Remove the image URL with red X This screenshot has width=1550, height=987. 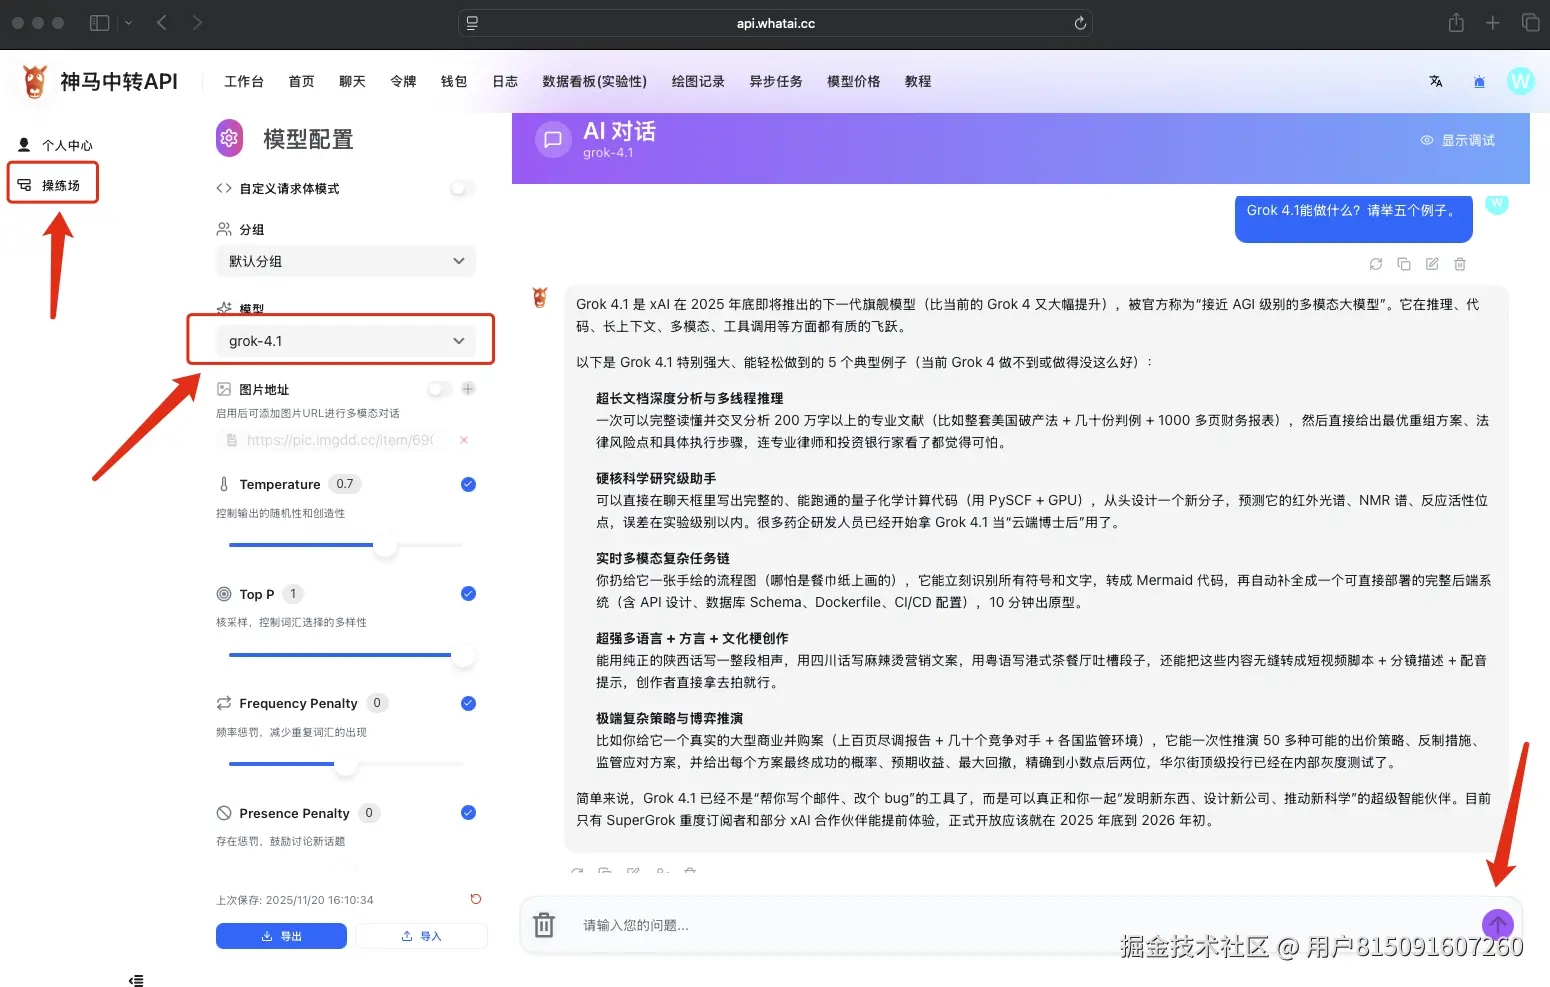click(463, 440)
